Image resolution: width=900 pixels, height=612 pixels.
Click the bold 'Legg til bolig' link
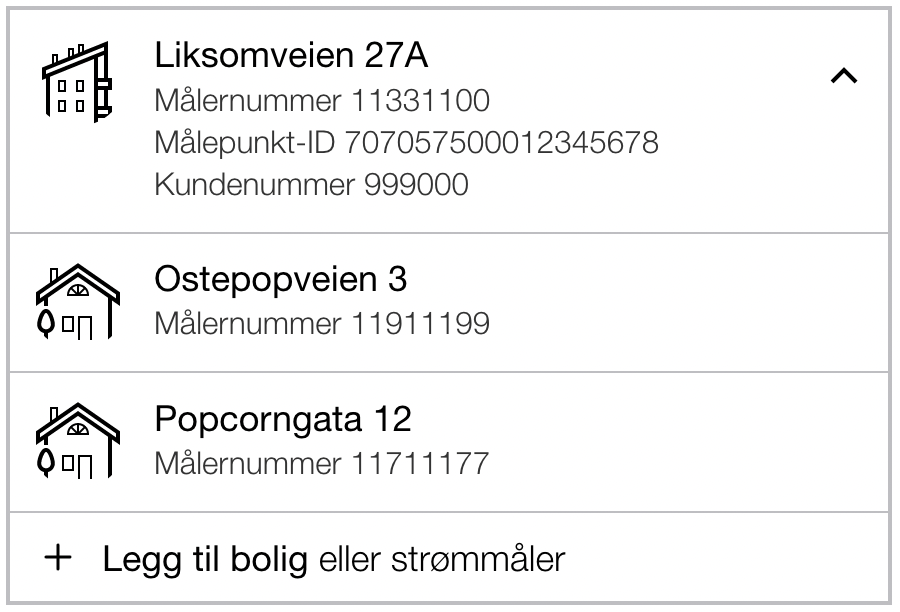[205, 559]
